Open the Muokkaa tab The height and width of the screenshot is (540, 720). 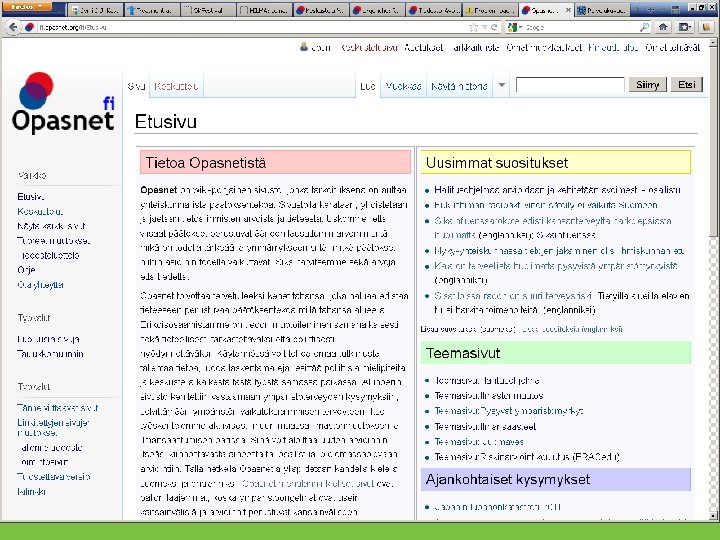pos(403,86)
